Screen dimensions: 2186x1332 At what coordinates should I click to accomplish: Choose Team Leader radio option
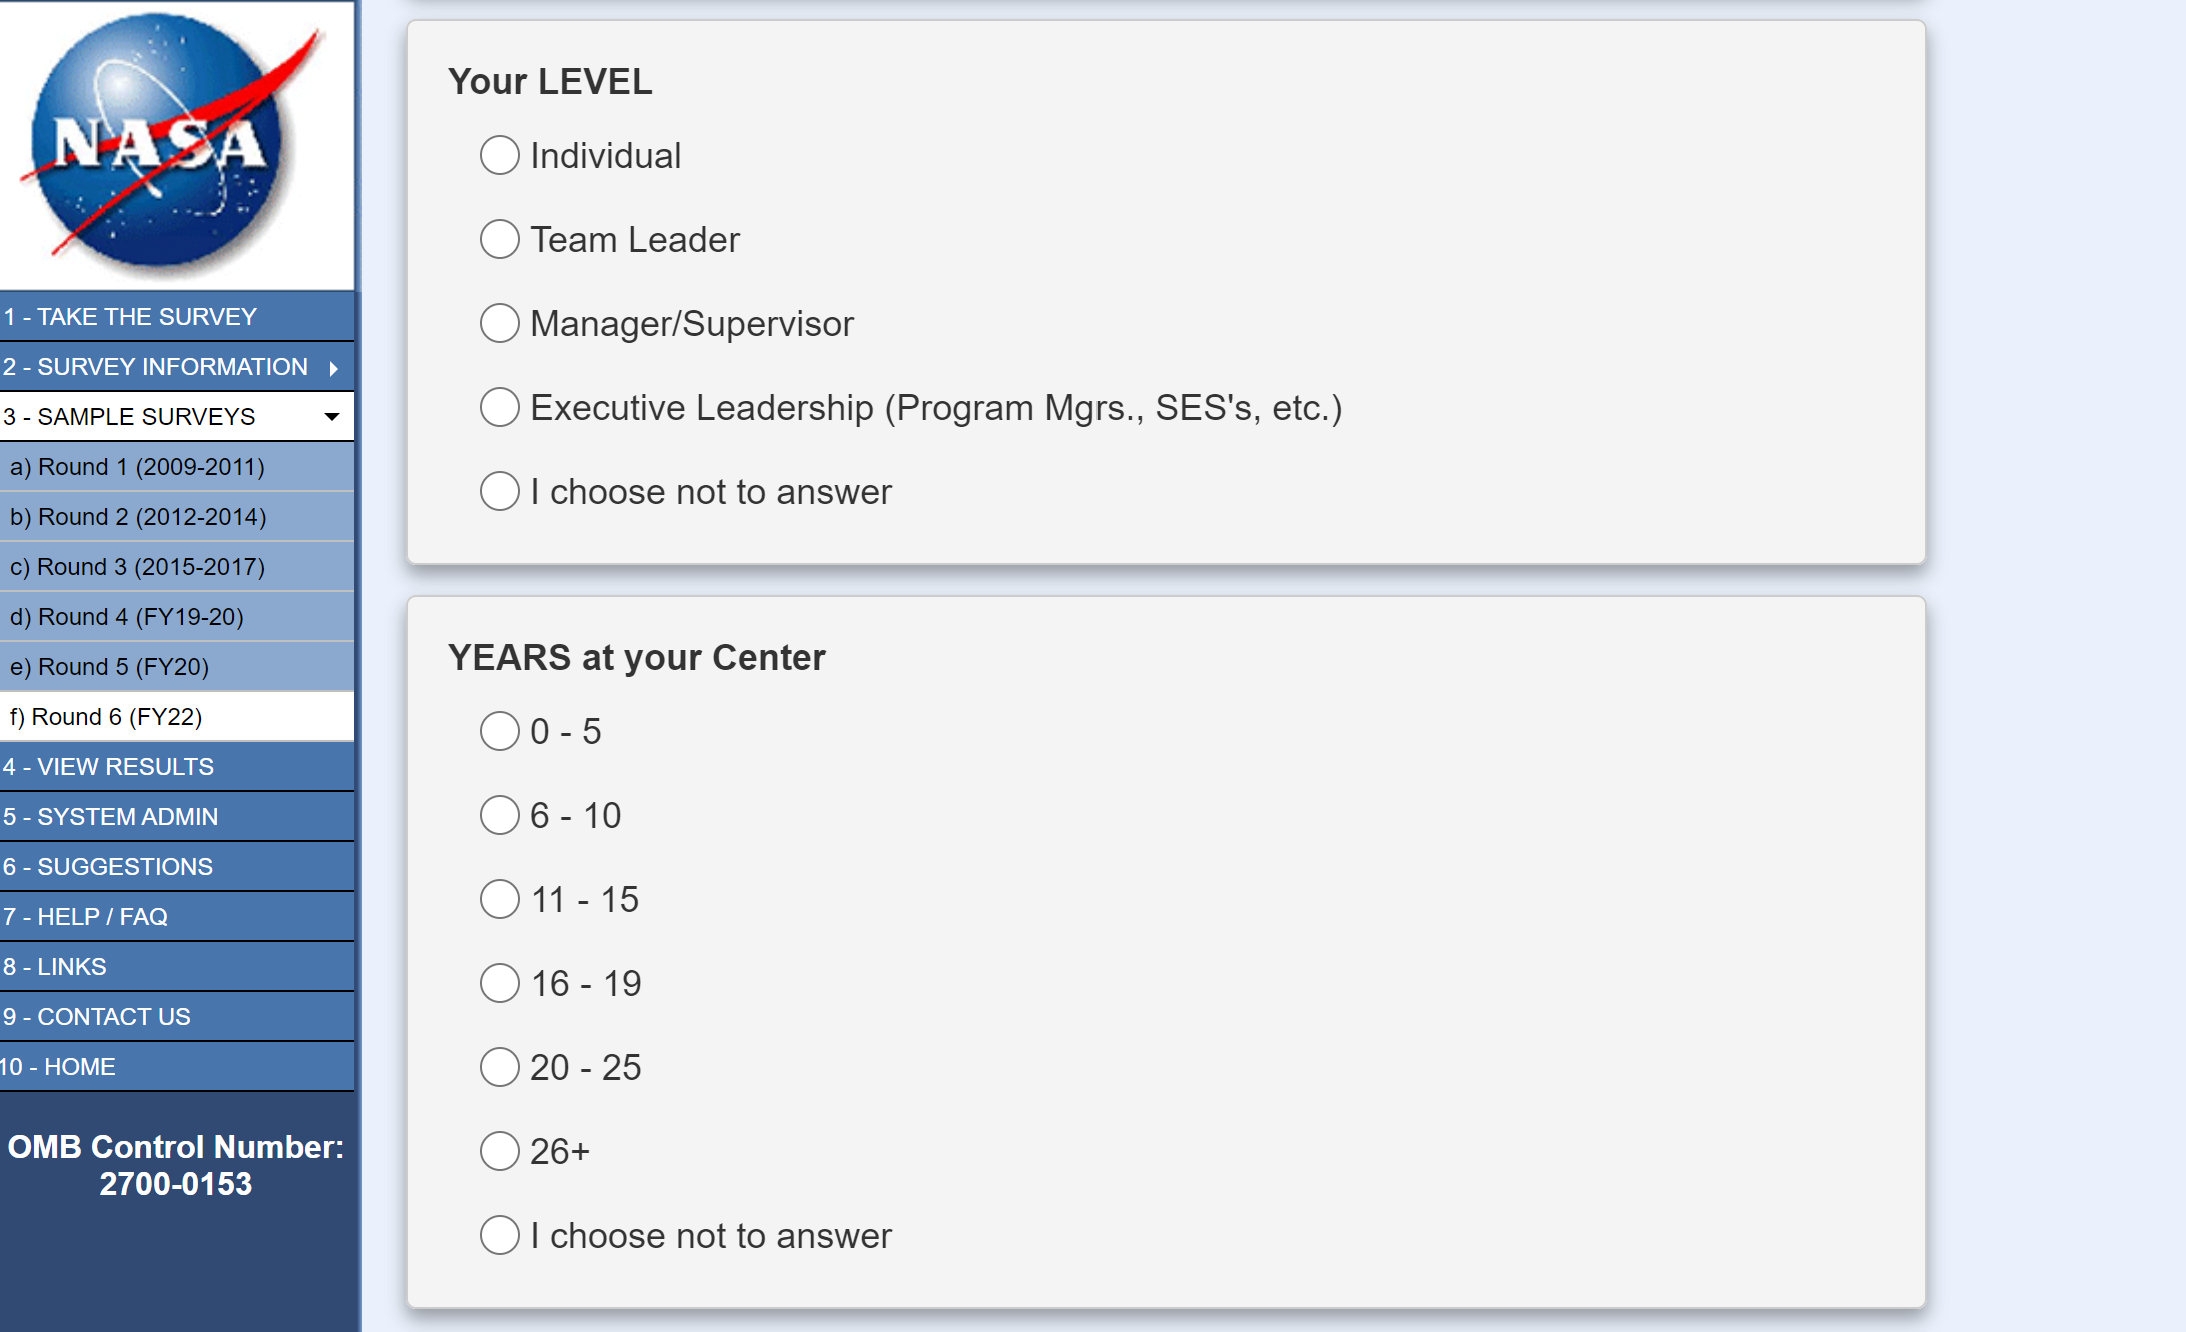pyautogui.click(x=500, y=239)
